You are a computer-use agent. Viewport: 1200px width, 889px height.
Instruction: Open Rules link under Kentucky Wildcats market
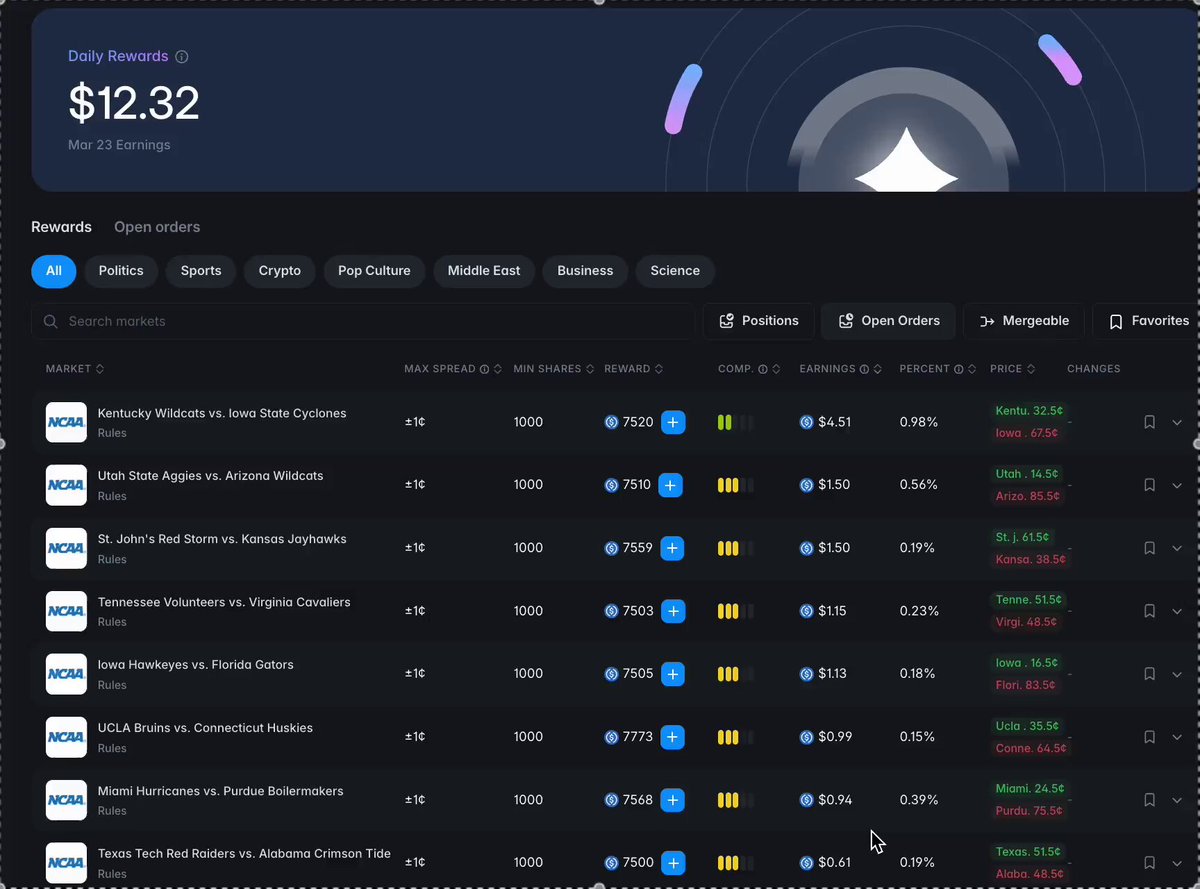point(112,433)
